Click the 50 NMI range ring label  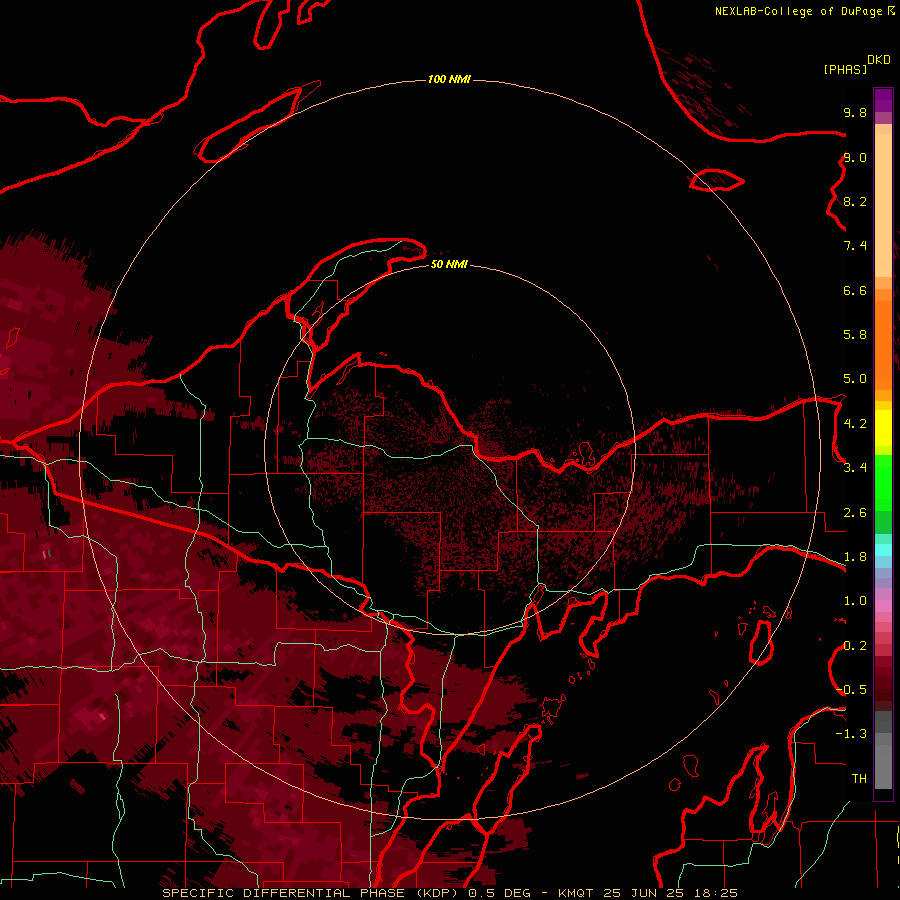click(449, 264)
